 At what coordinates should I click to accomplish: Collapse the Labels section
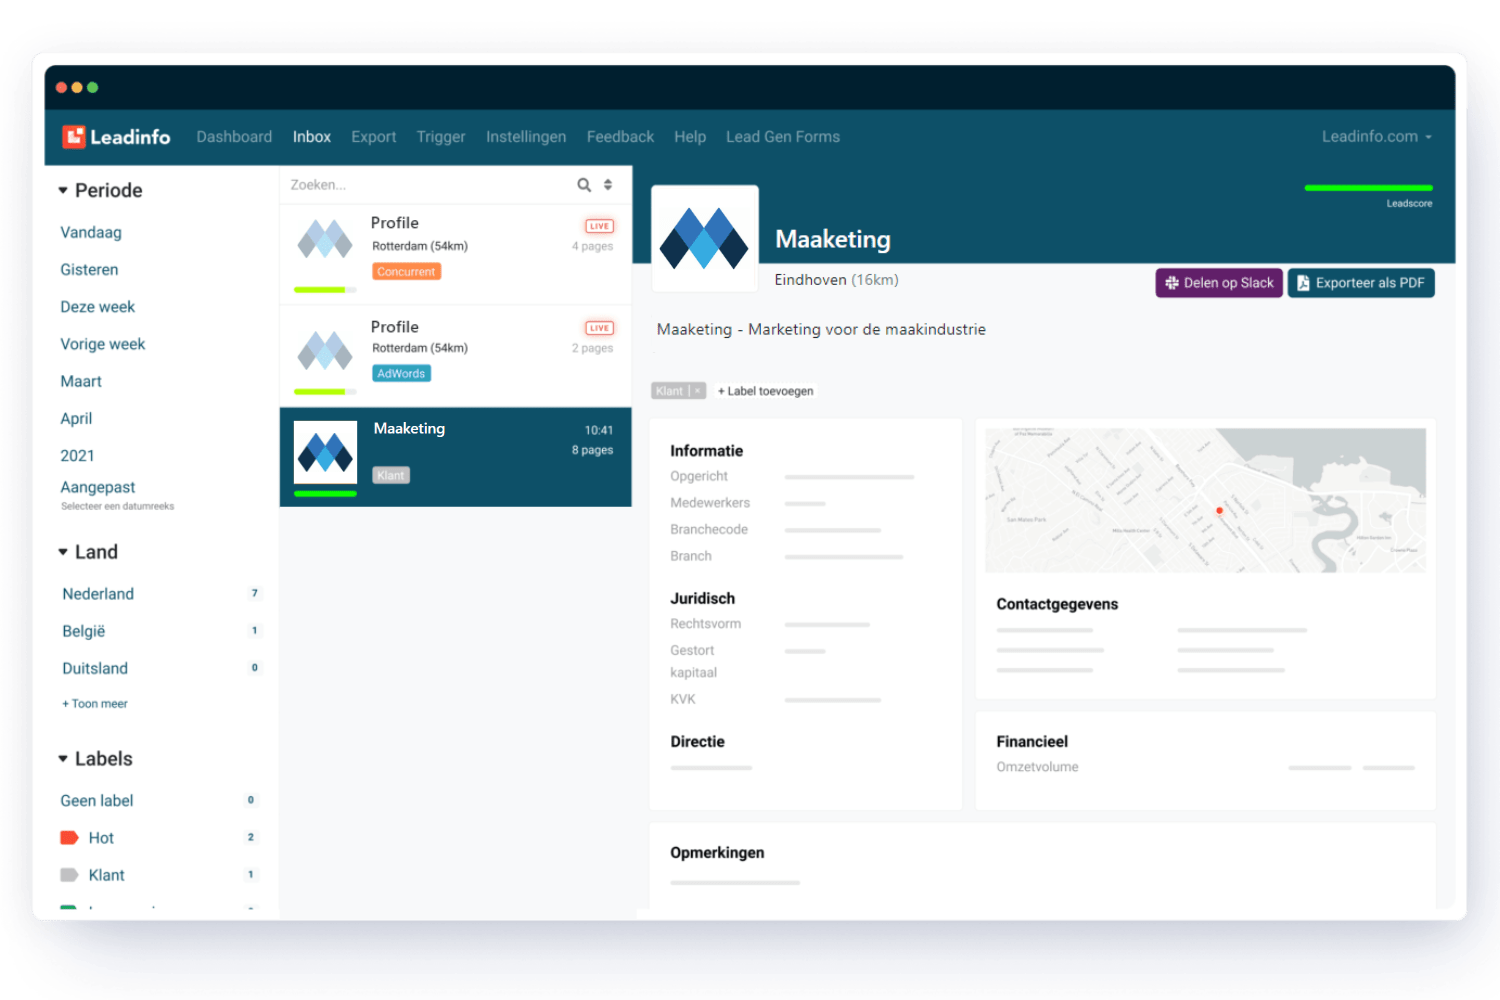tap(63, 759)
